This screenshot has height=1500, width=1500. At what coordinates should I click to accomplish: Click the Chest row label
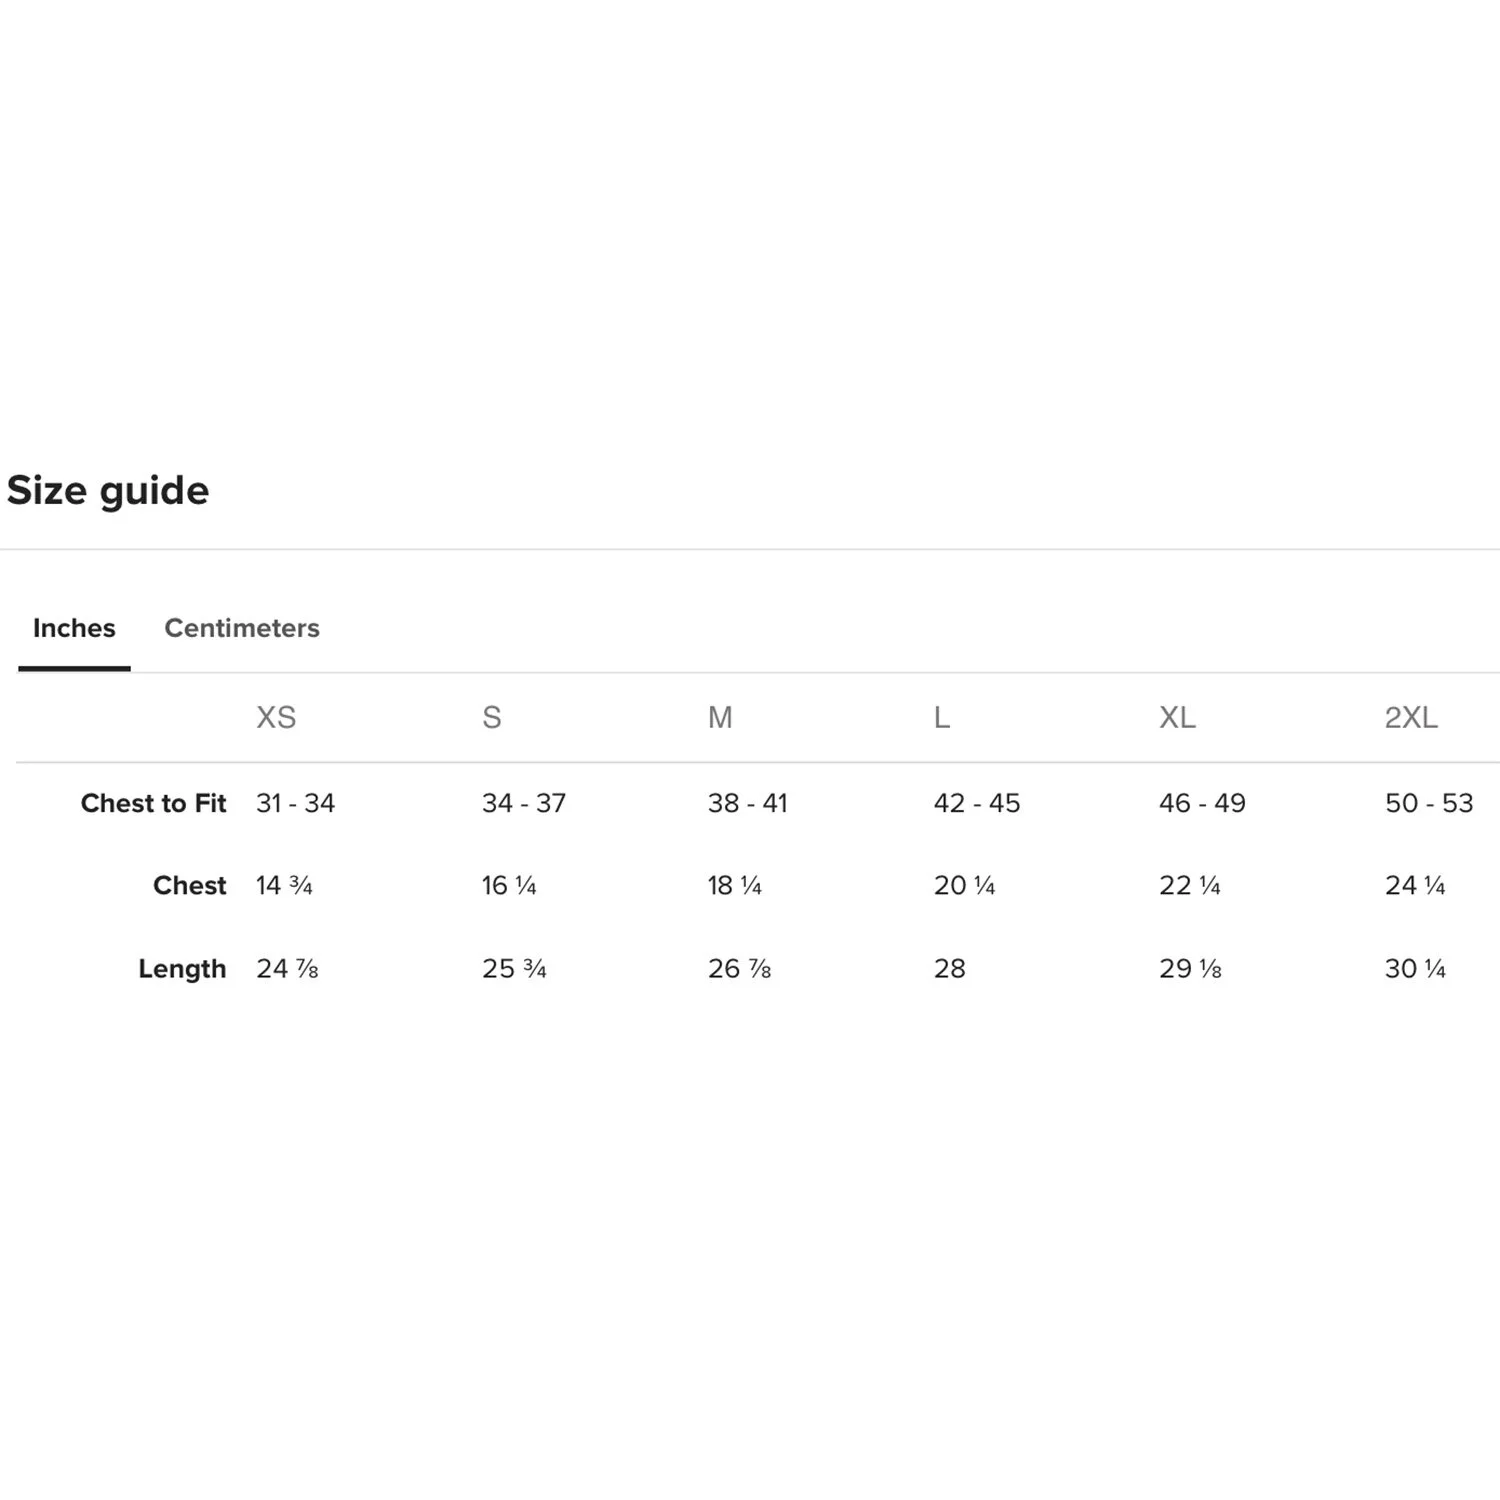pyautogui.click(x=190, y=885)
